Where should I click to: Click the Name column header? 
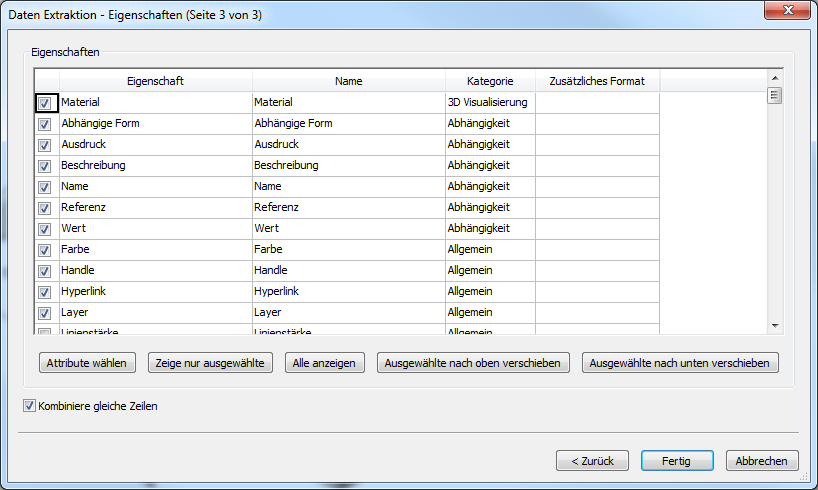[x=348, y=81]
